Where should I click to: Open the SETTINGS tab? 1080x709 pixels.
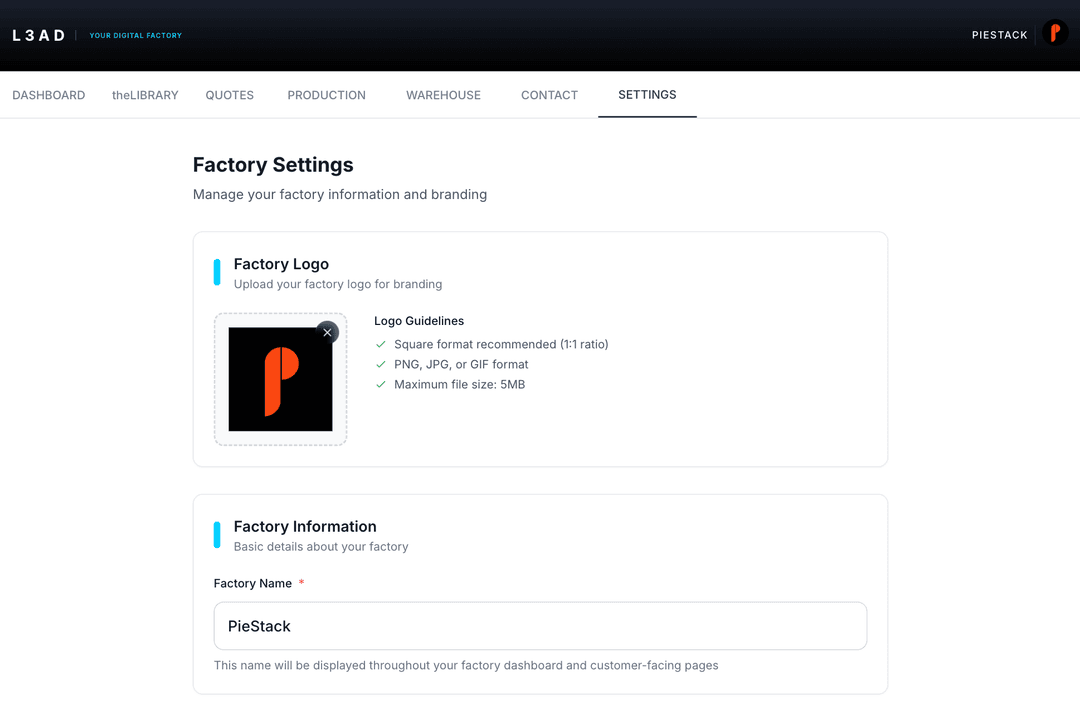point(647,95)
